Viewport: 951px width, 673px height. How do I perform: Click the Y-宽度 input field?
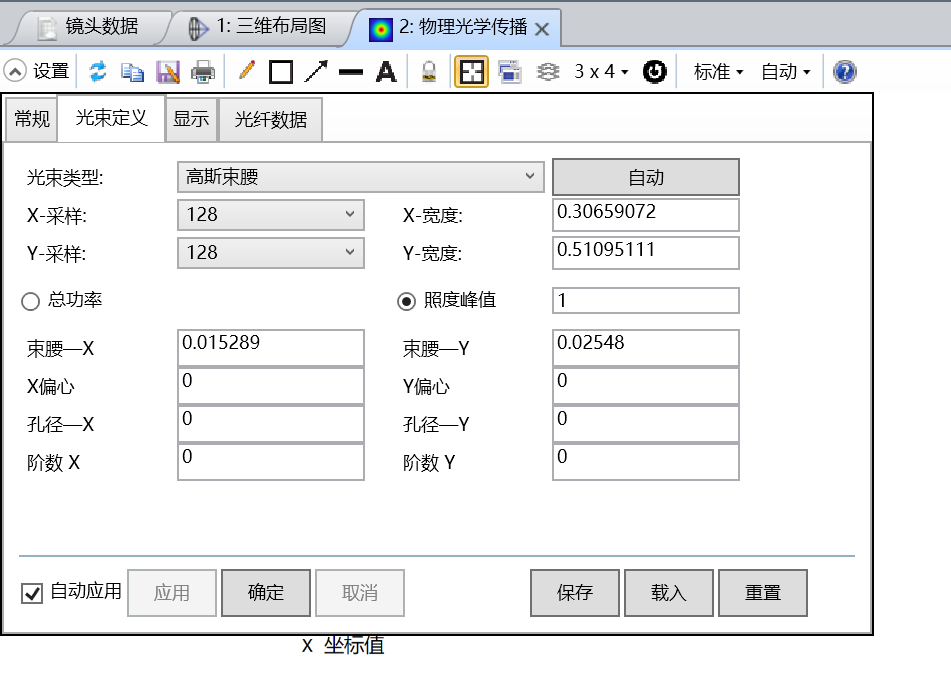click(x=645, y=252)
